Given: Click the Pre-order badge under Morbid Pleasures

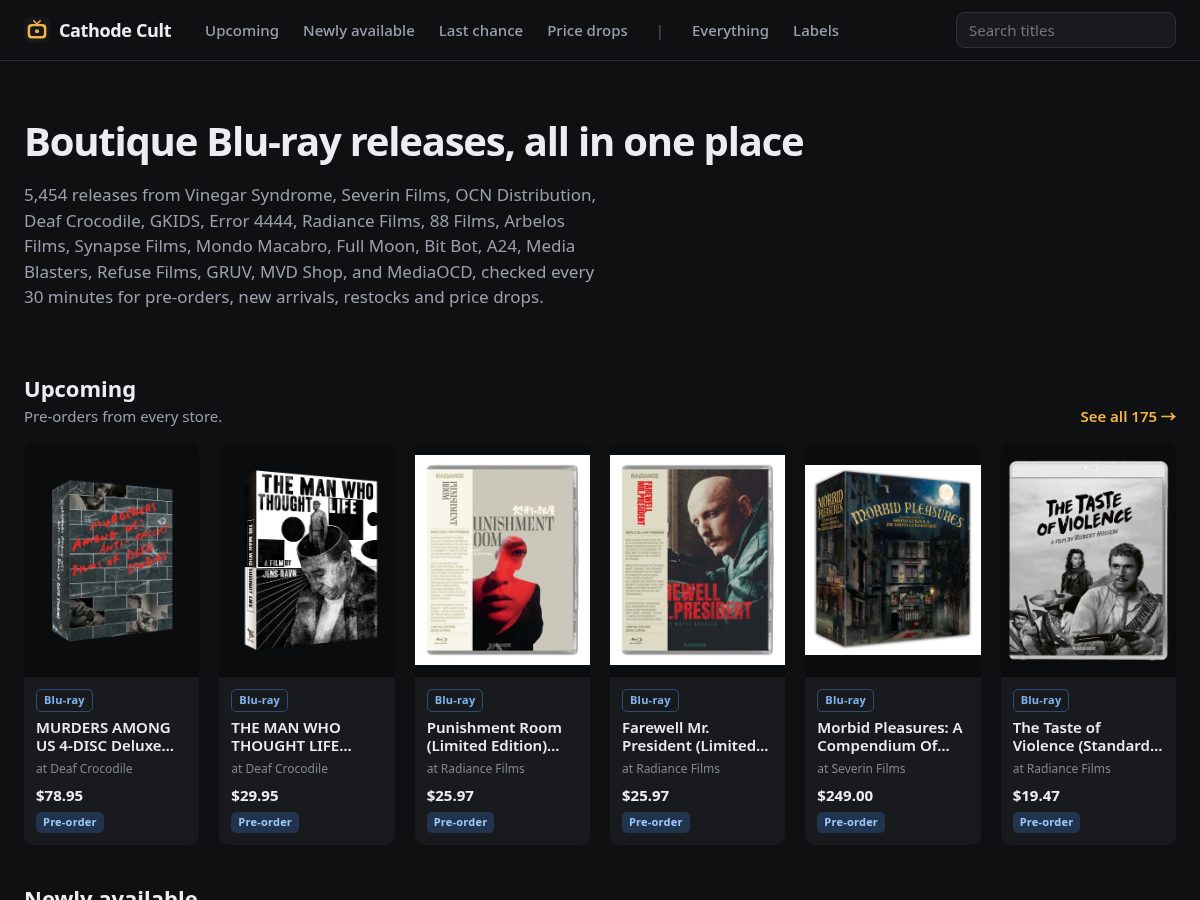Looking at the screenshot, I should (851, 822).
